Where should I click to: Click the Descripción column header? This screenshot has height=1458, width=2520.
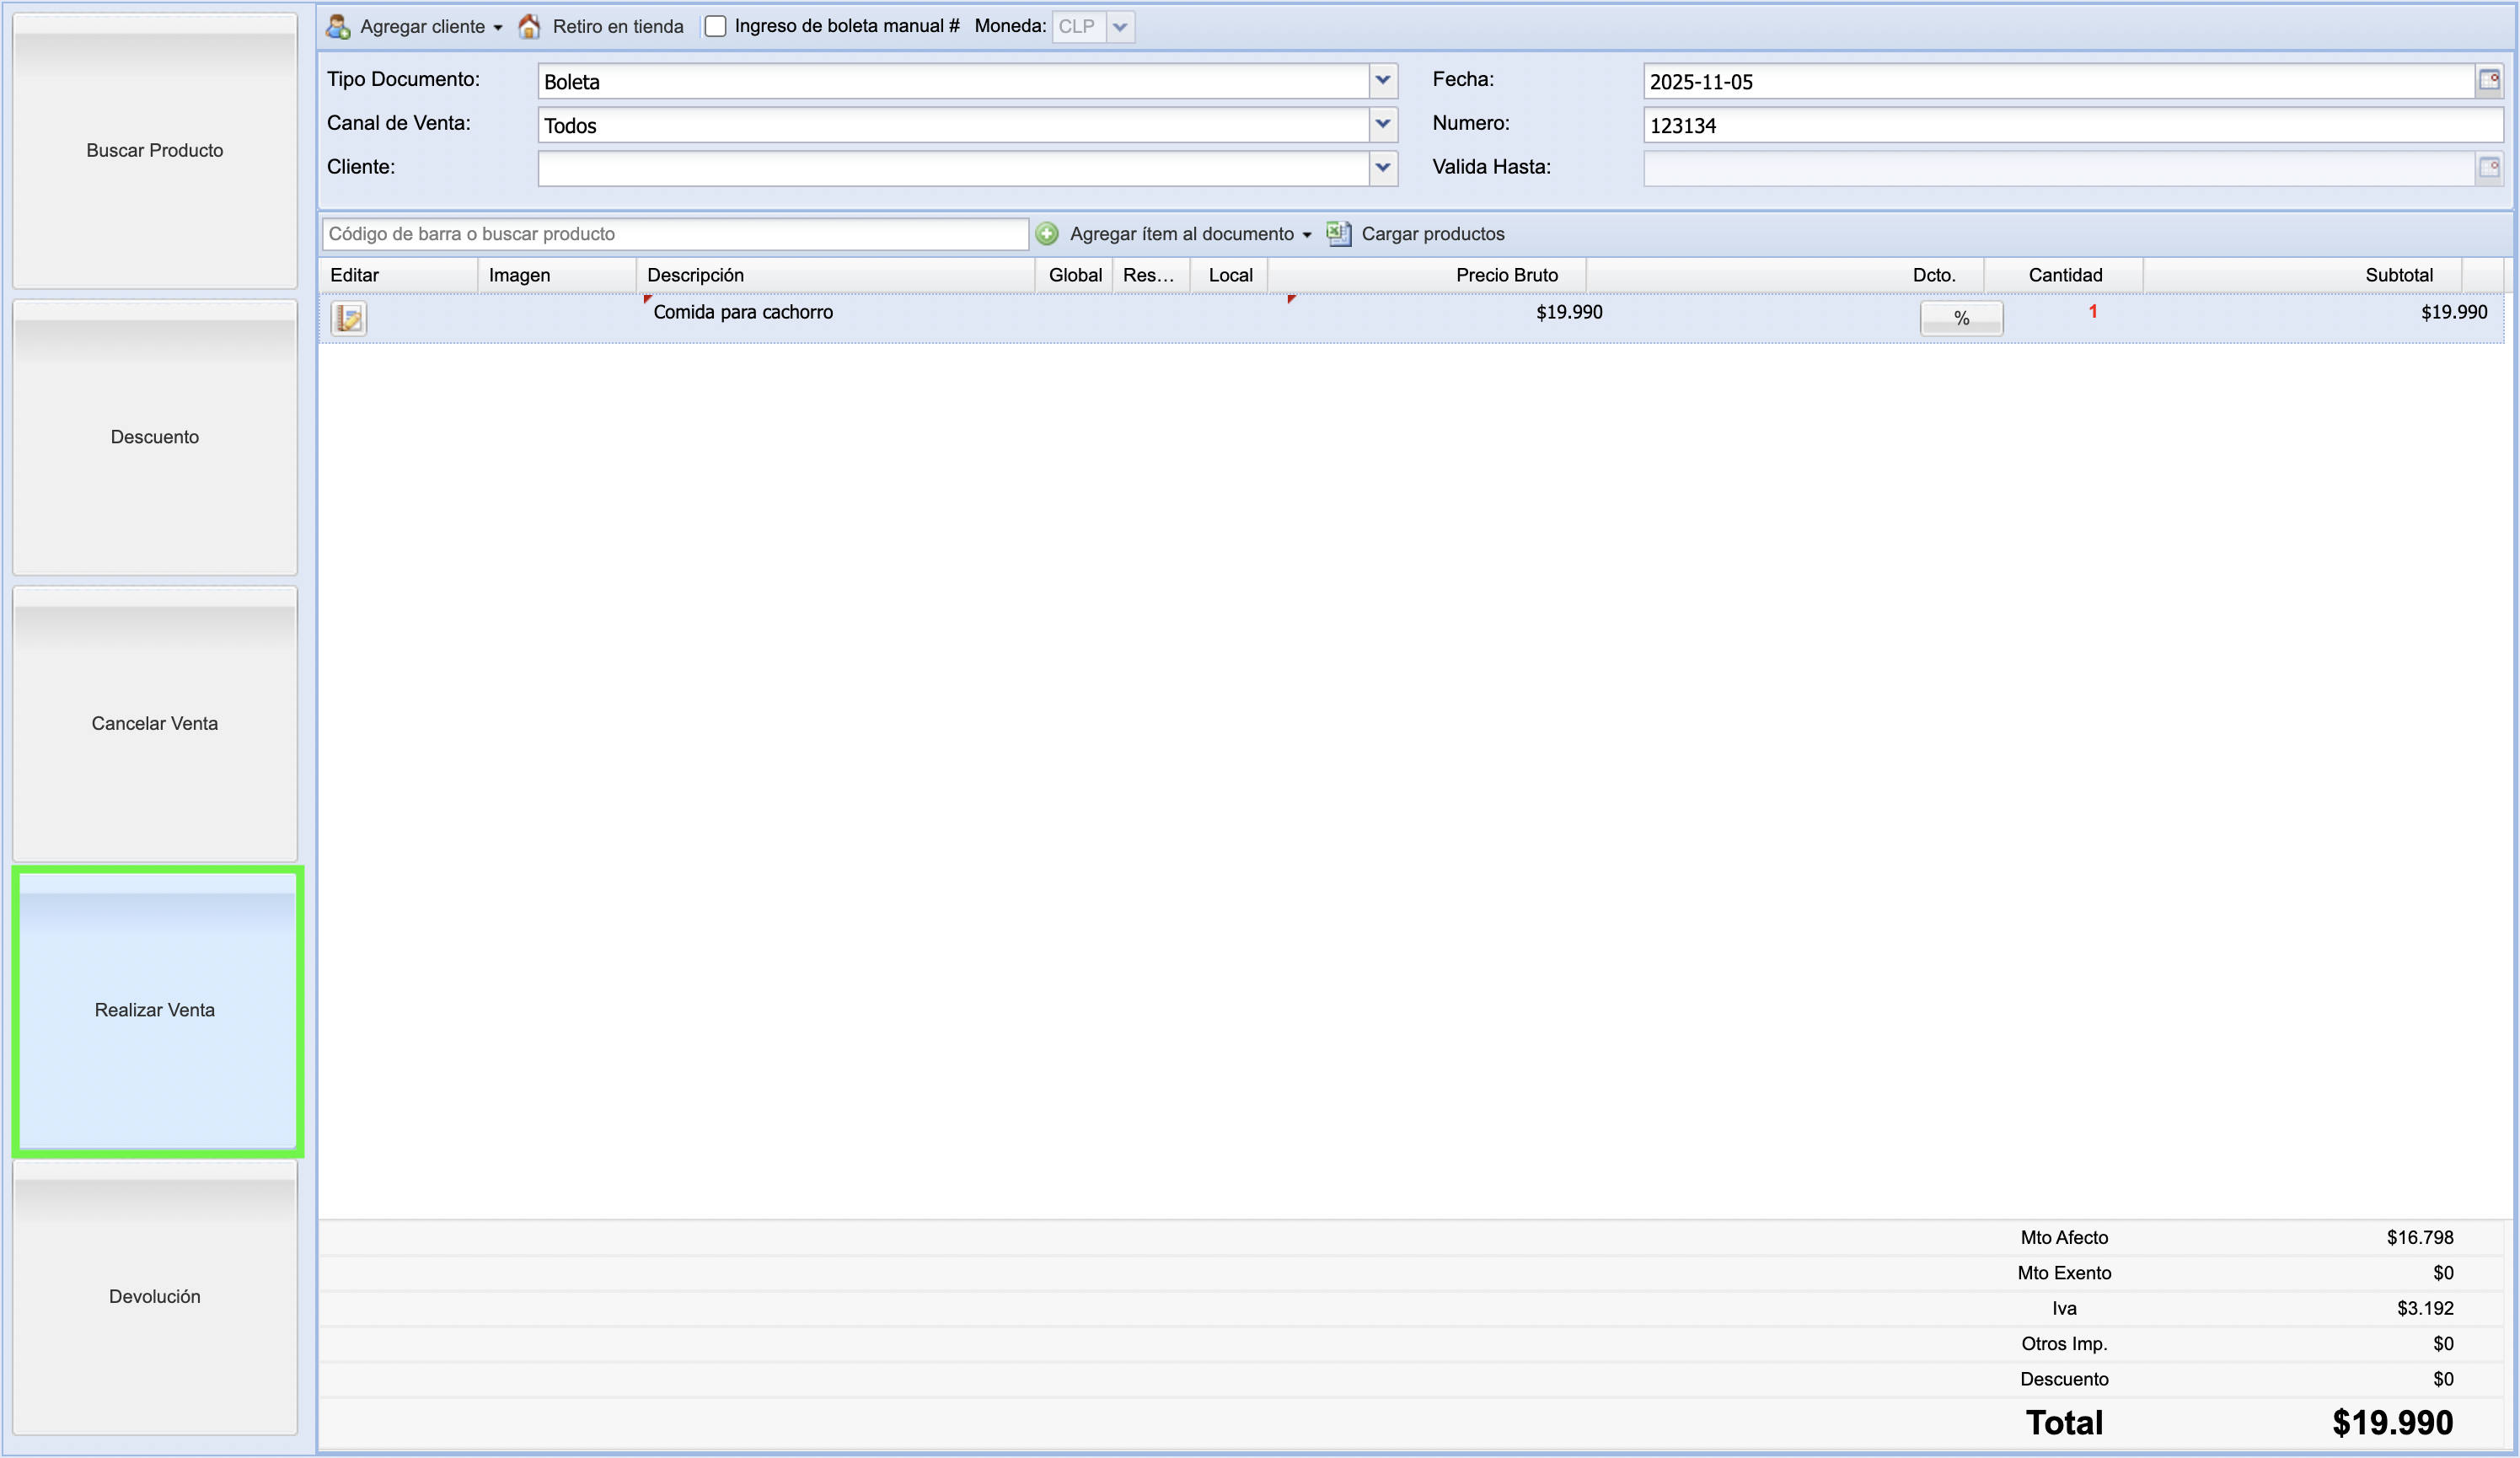[x=695, y=275]
